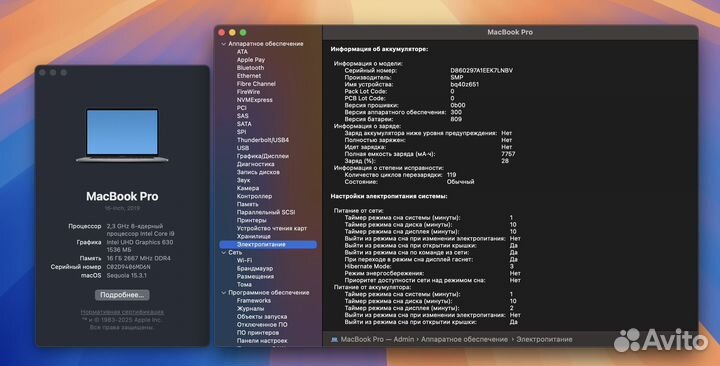Select Брандмауэр under Сеть
720x366 pixels.
coord(255,269)
